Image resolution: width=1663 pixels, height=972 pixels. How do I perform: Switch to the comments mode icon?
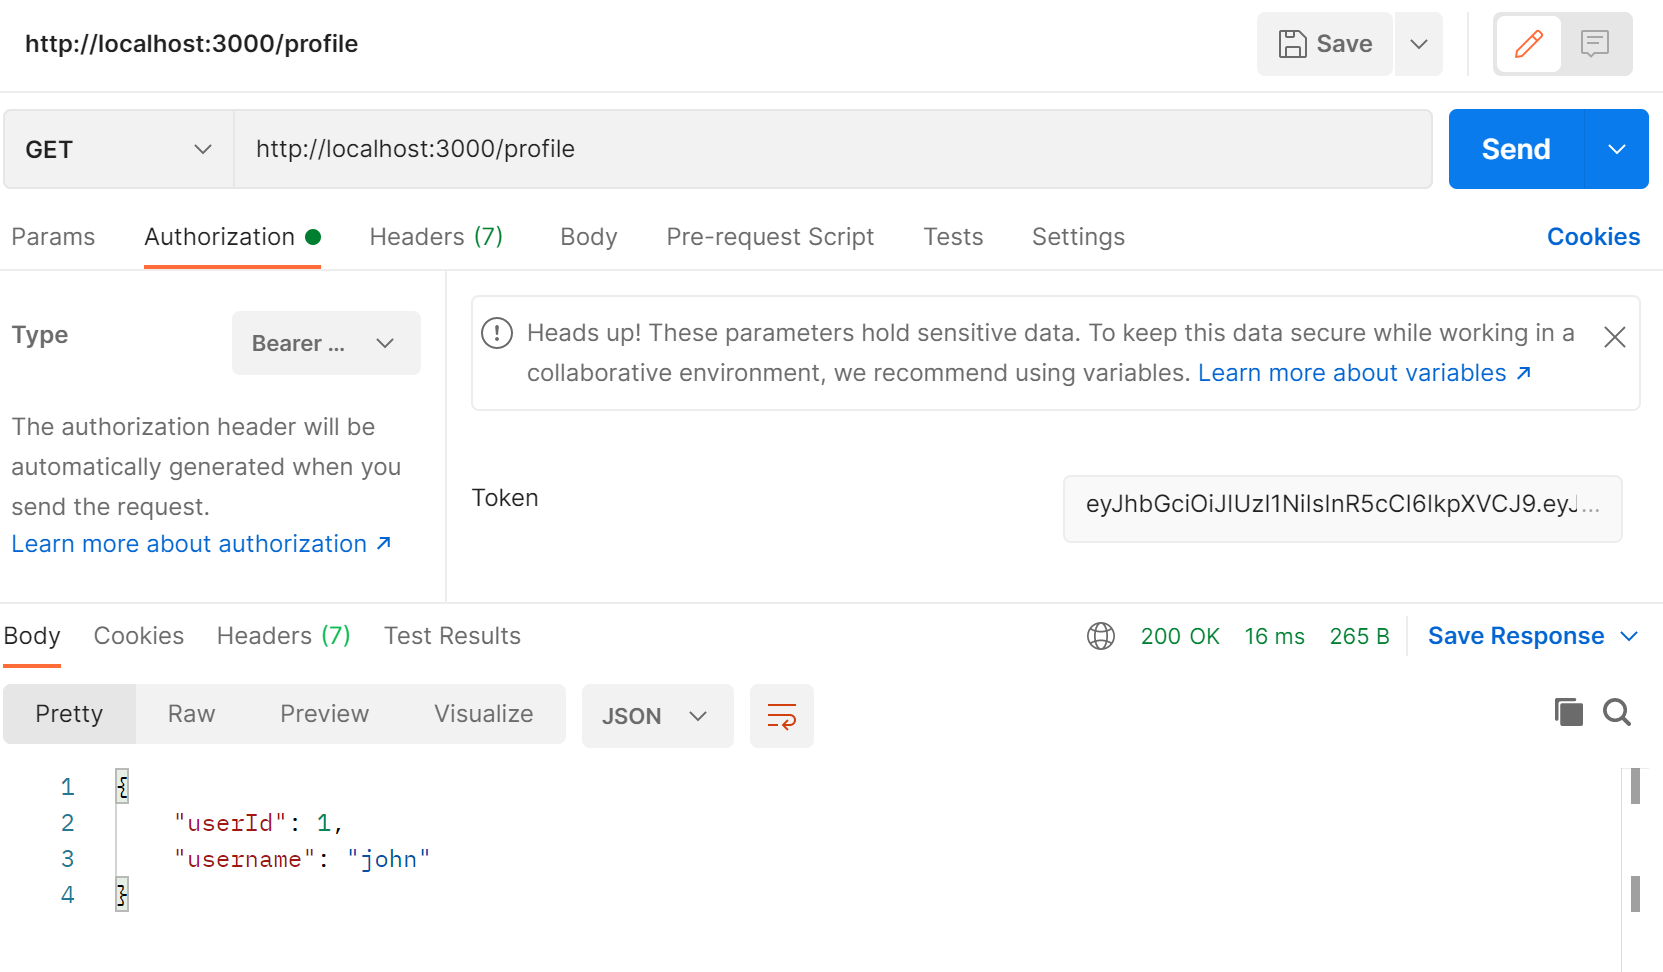pos(1594,44)
